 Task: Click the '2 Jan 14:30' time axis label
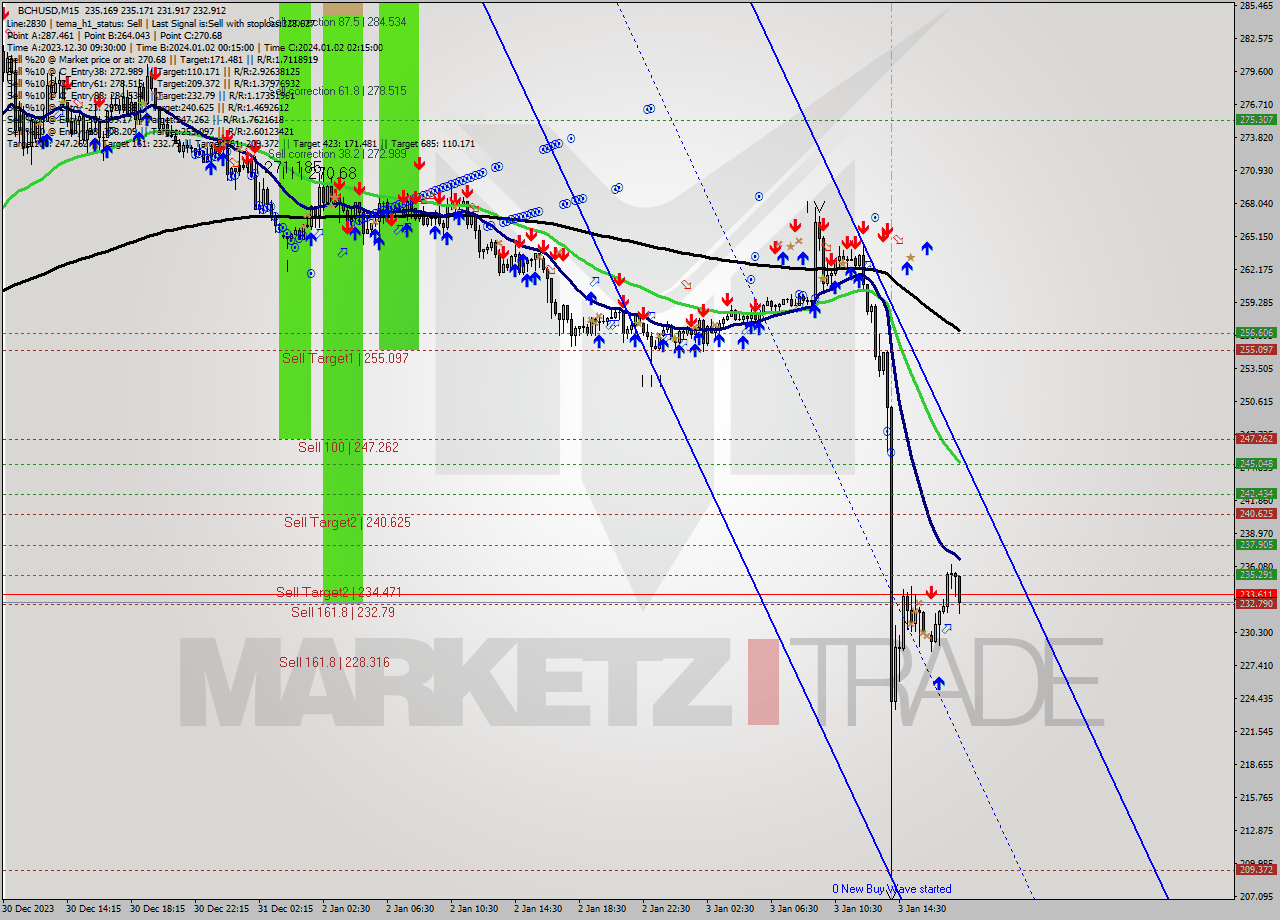[x=538, y=910]
